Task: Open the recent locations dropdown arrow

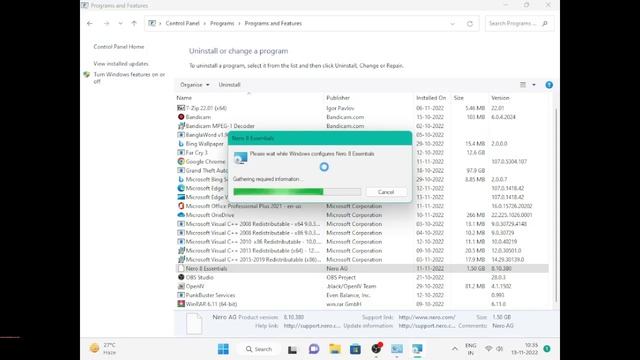Action: [120, 24]
